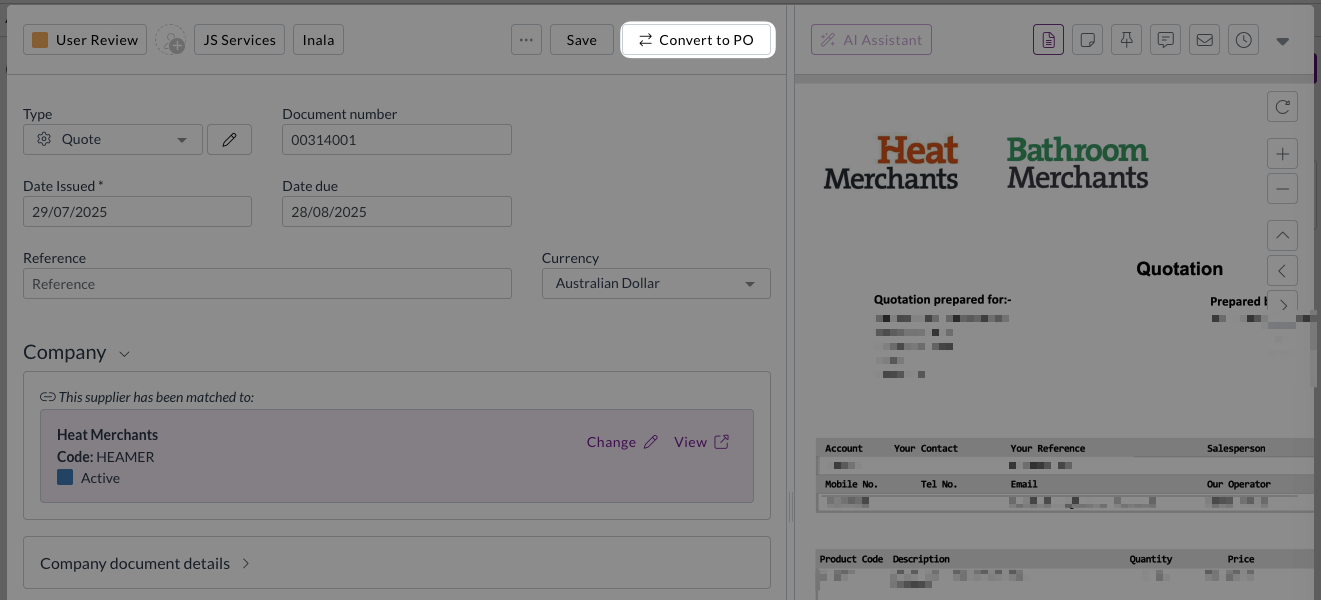Expand Company document details section
The image size is (1321, 600).
145,563
